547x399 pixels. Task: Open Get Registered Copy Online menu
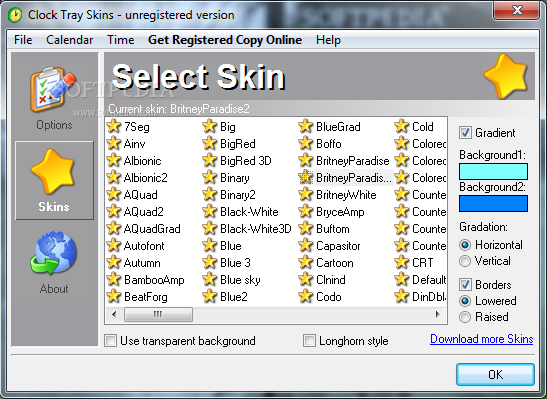(x=225, y=40)
